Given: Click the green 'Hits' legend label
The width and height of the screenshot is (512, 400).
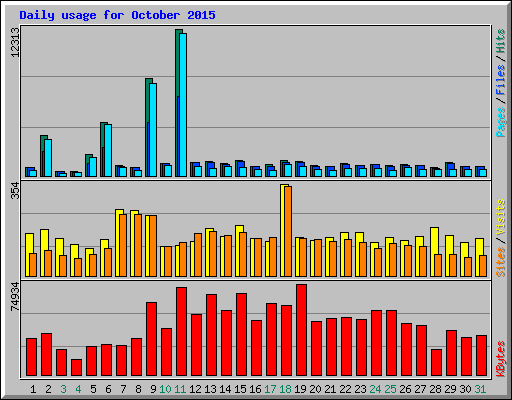Looking at the screenshot, I should [x=500, y=41].
